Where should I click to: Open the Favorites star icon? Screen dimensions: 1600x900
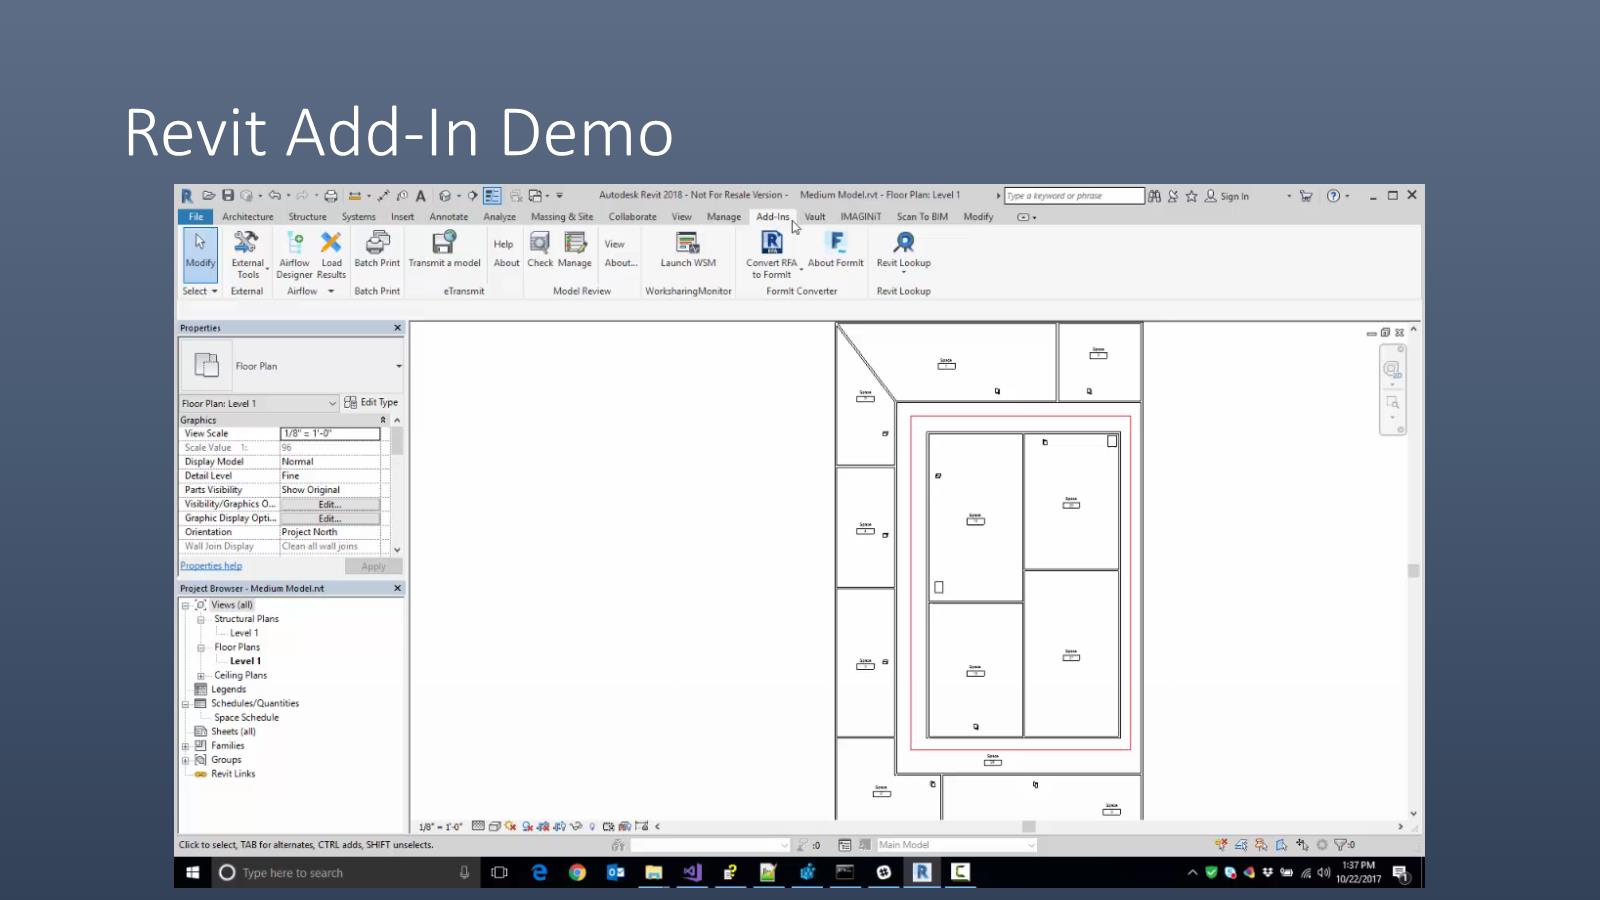1191,196
